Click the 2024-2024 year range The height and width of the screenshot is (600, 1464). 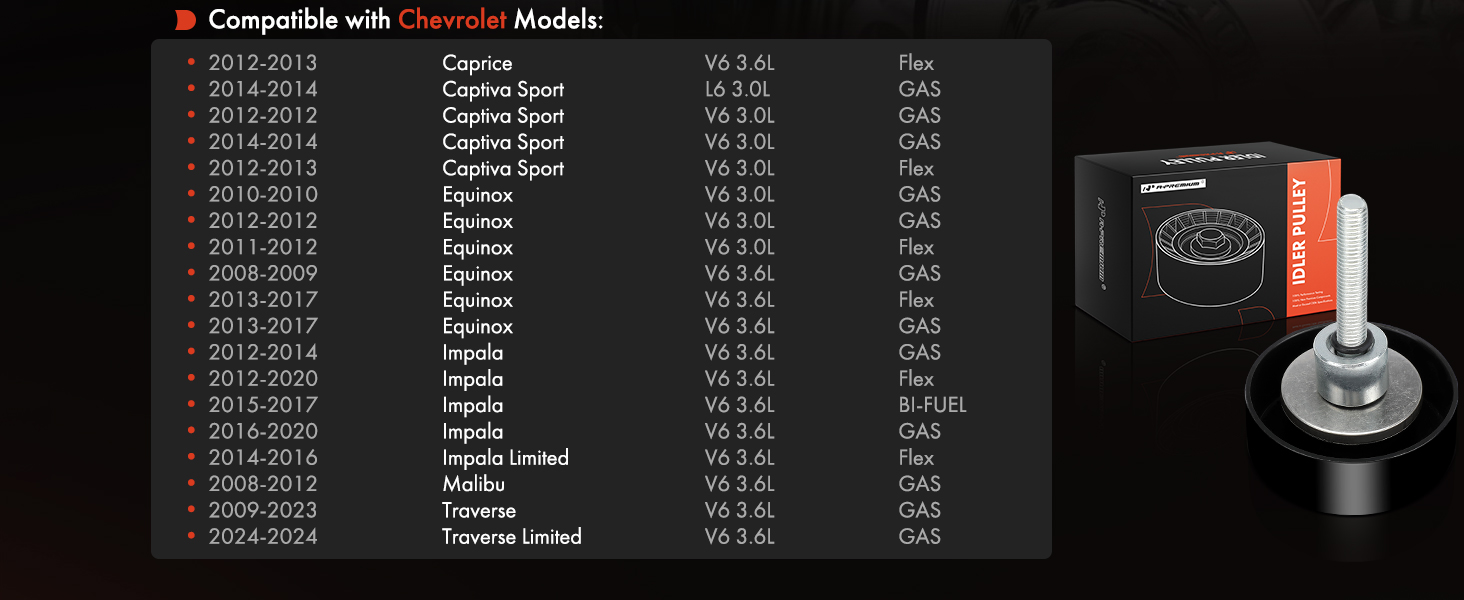pos(263,537)
